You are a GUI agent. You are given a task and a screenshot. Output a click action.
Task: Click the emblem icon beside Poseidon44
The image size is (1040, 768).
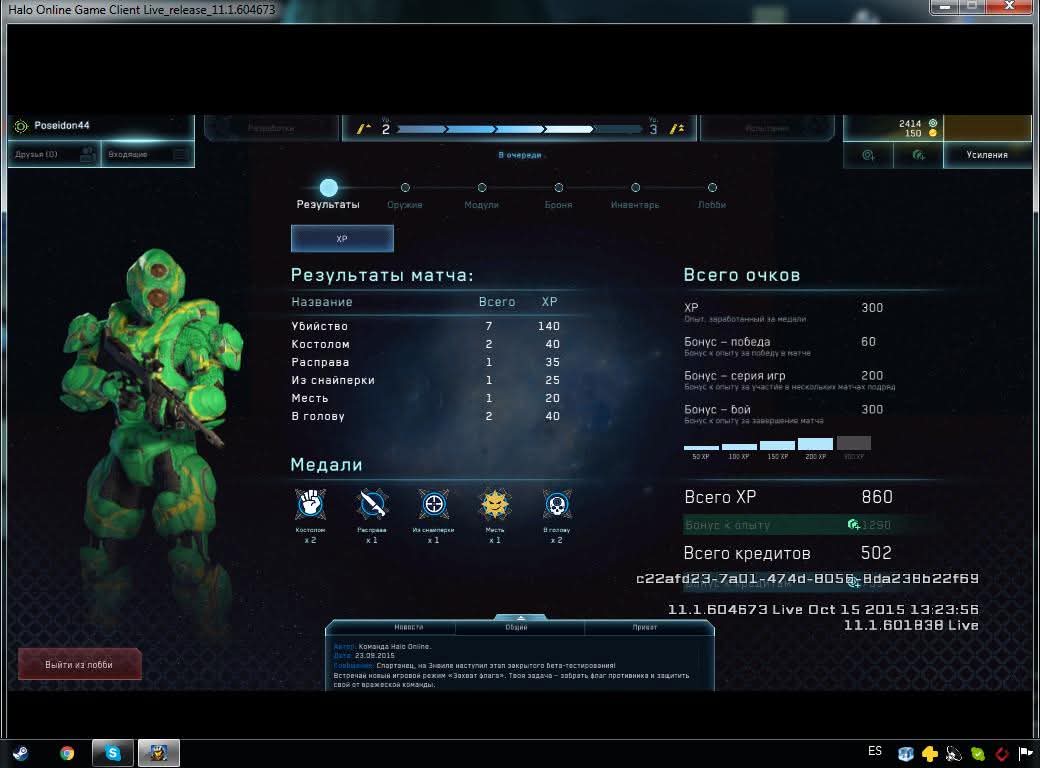pyautogui.click(x=21, y=126)
